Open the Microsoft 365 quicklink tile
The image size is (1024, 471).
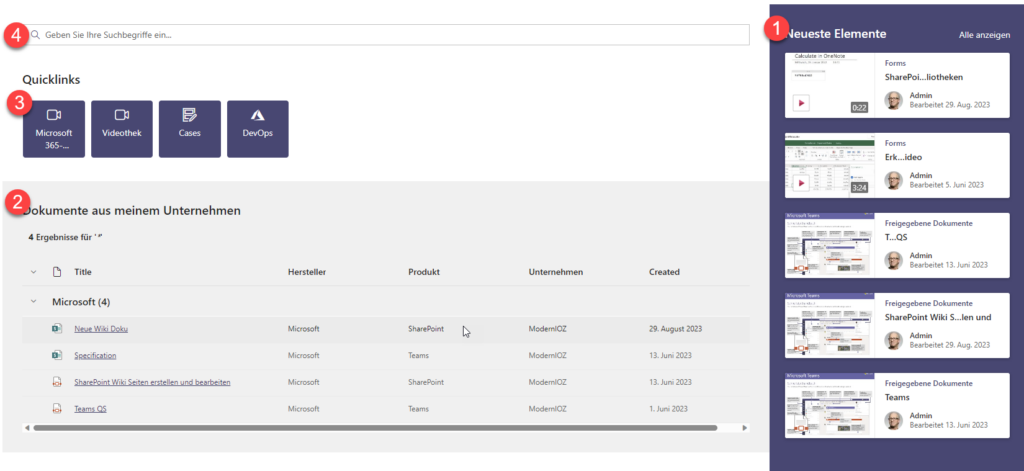(54, 129)
